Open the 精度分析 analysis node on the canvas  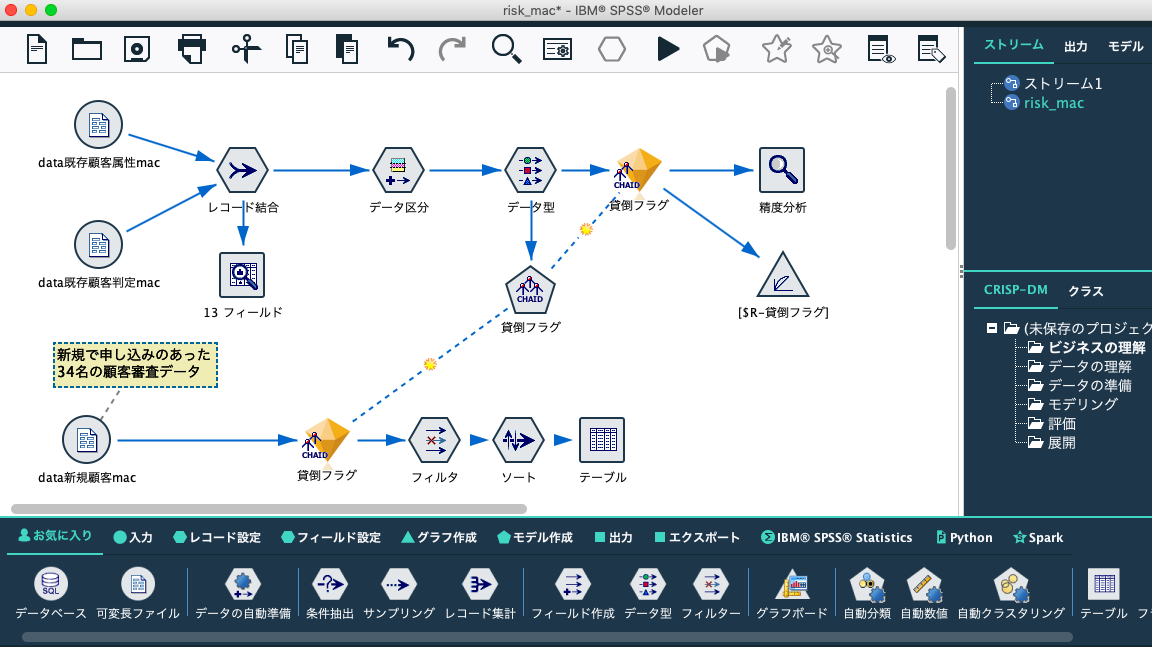pos(782,170)
